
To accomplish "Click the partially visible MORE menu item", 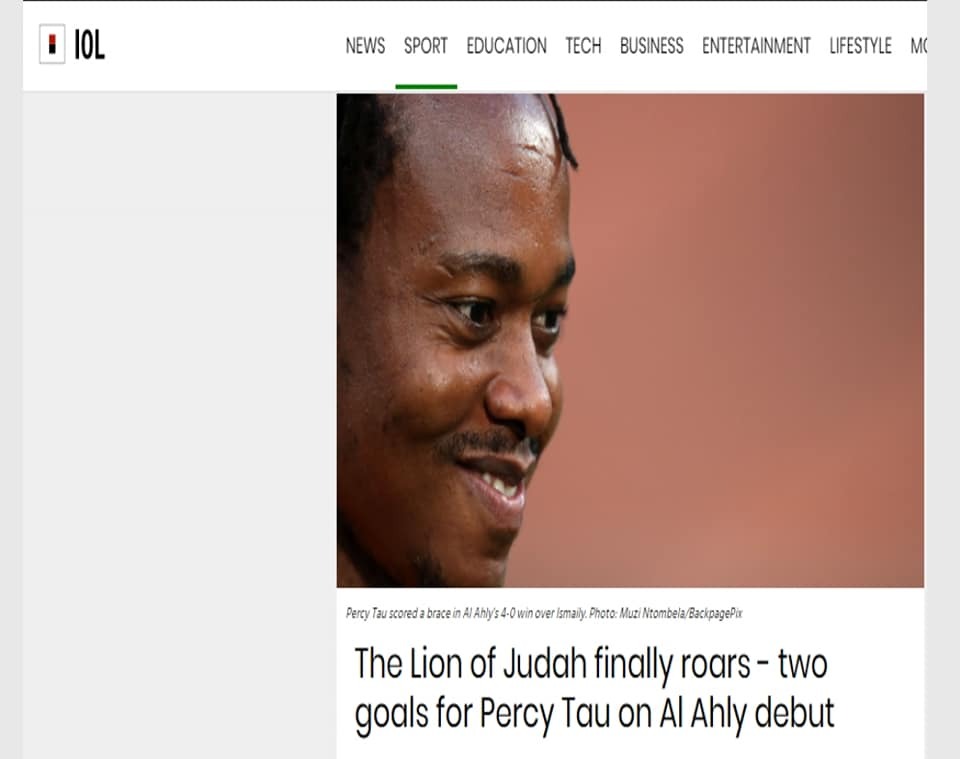I will point(918,46).
